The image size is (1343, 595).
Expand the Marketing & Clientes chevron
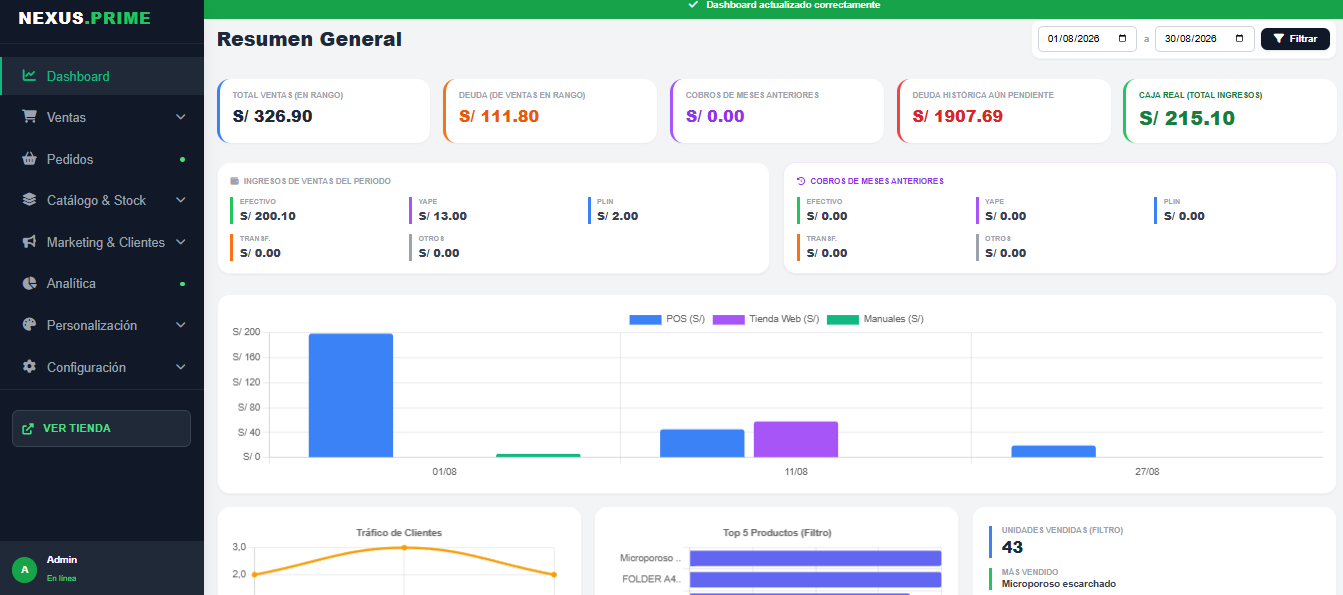pyautogui.click(x=181, y=242)
